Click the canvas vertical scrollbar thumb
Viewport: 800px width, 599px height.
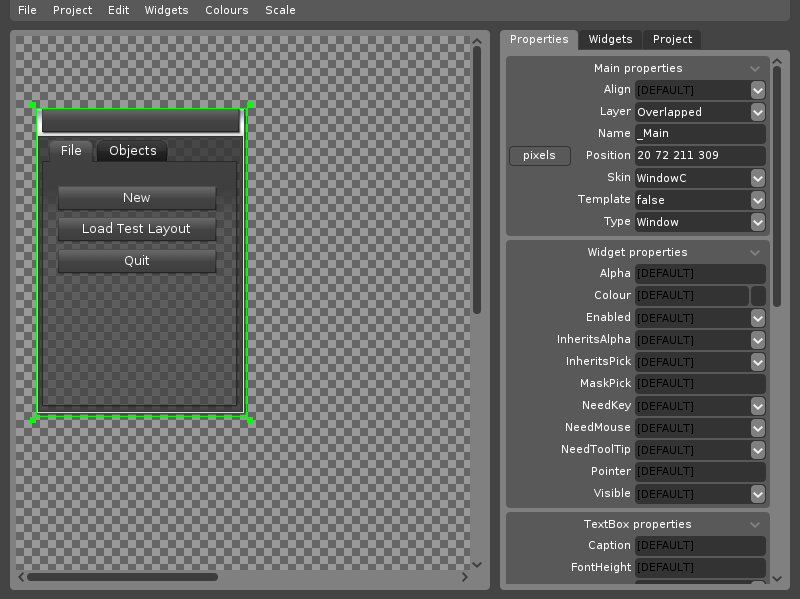click(x=477, y=180)
